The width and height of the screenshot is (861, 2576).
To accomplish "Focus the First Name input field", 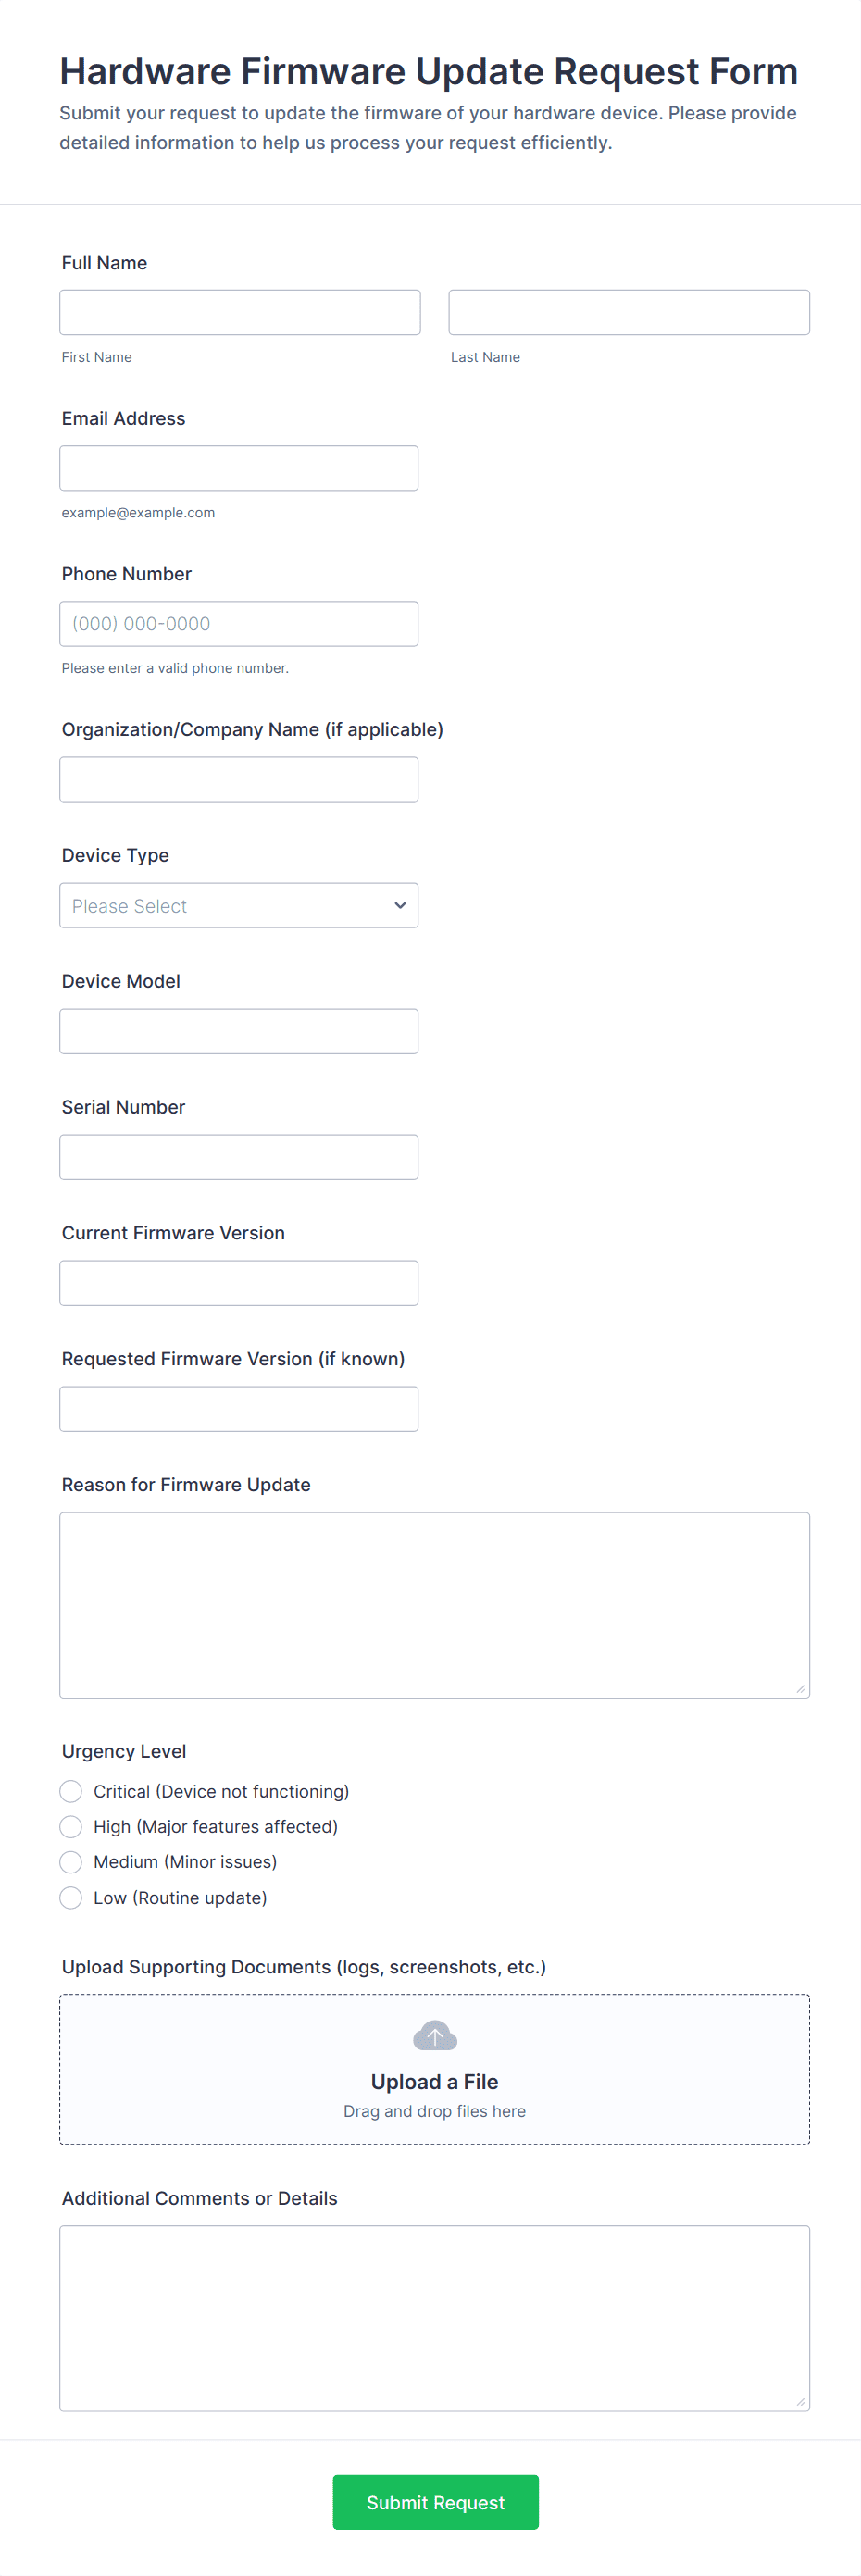I will 239,313.
